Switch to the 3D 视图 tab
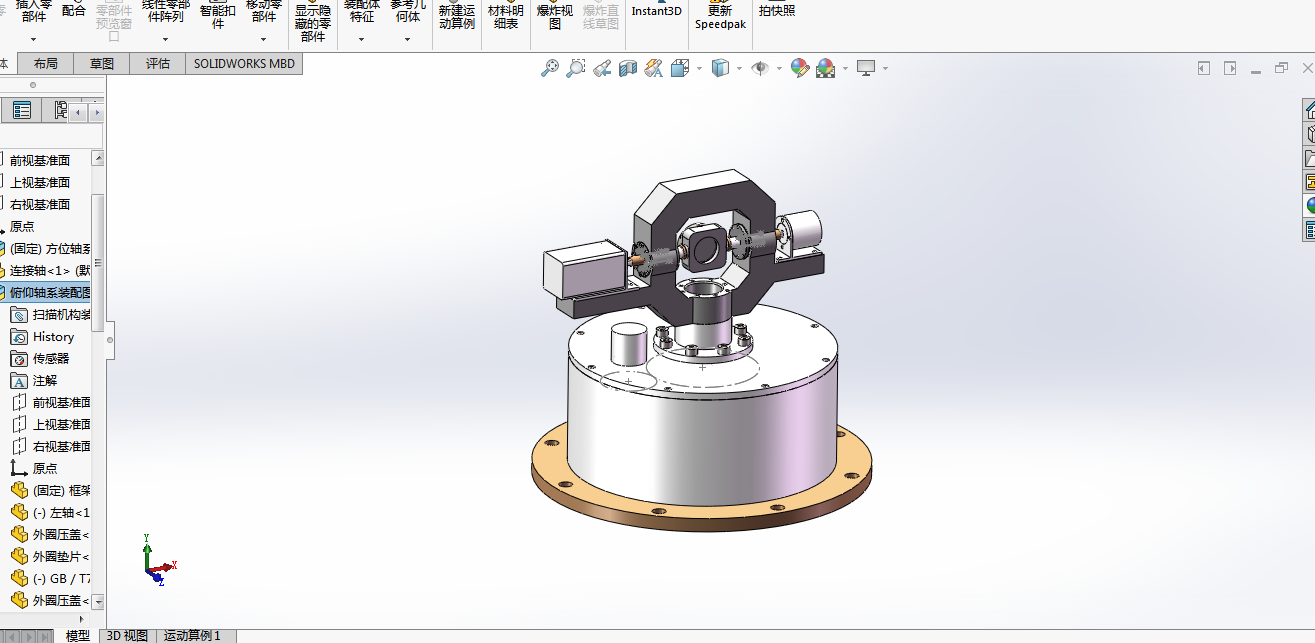 (x=127, y=635)
